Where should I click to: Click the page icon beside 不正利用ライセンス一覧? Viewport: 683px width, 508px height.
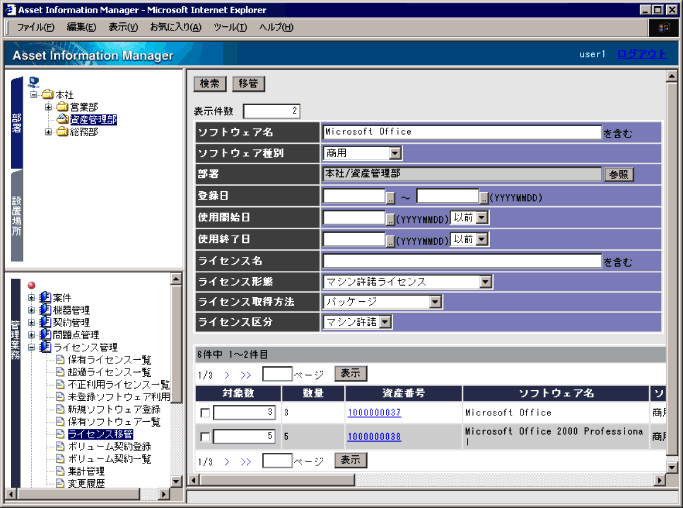60,384
